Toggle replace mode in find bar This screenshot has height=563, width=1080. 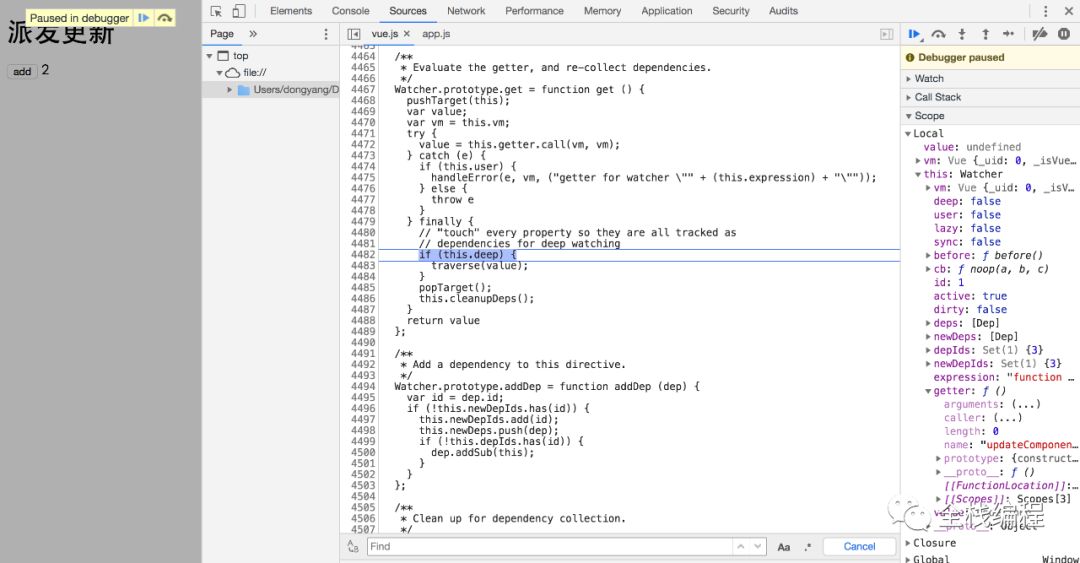pyautogui.click(x=353, y=546)
